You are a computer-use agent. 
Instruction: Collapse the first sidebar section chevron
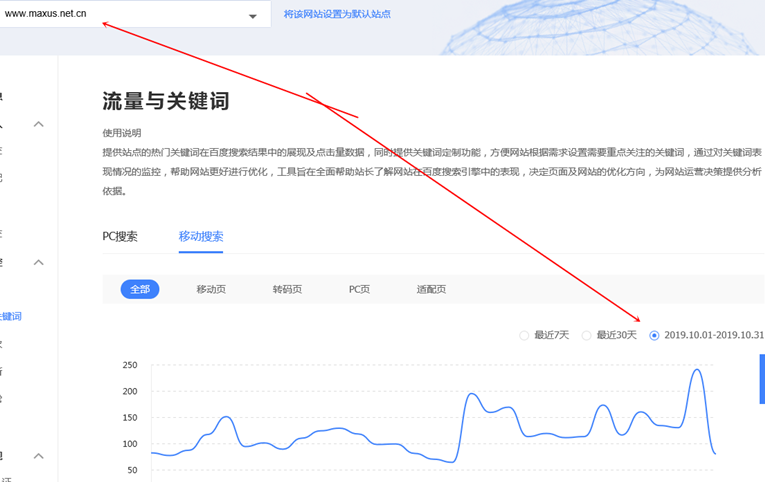39,124
